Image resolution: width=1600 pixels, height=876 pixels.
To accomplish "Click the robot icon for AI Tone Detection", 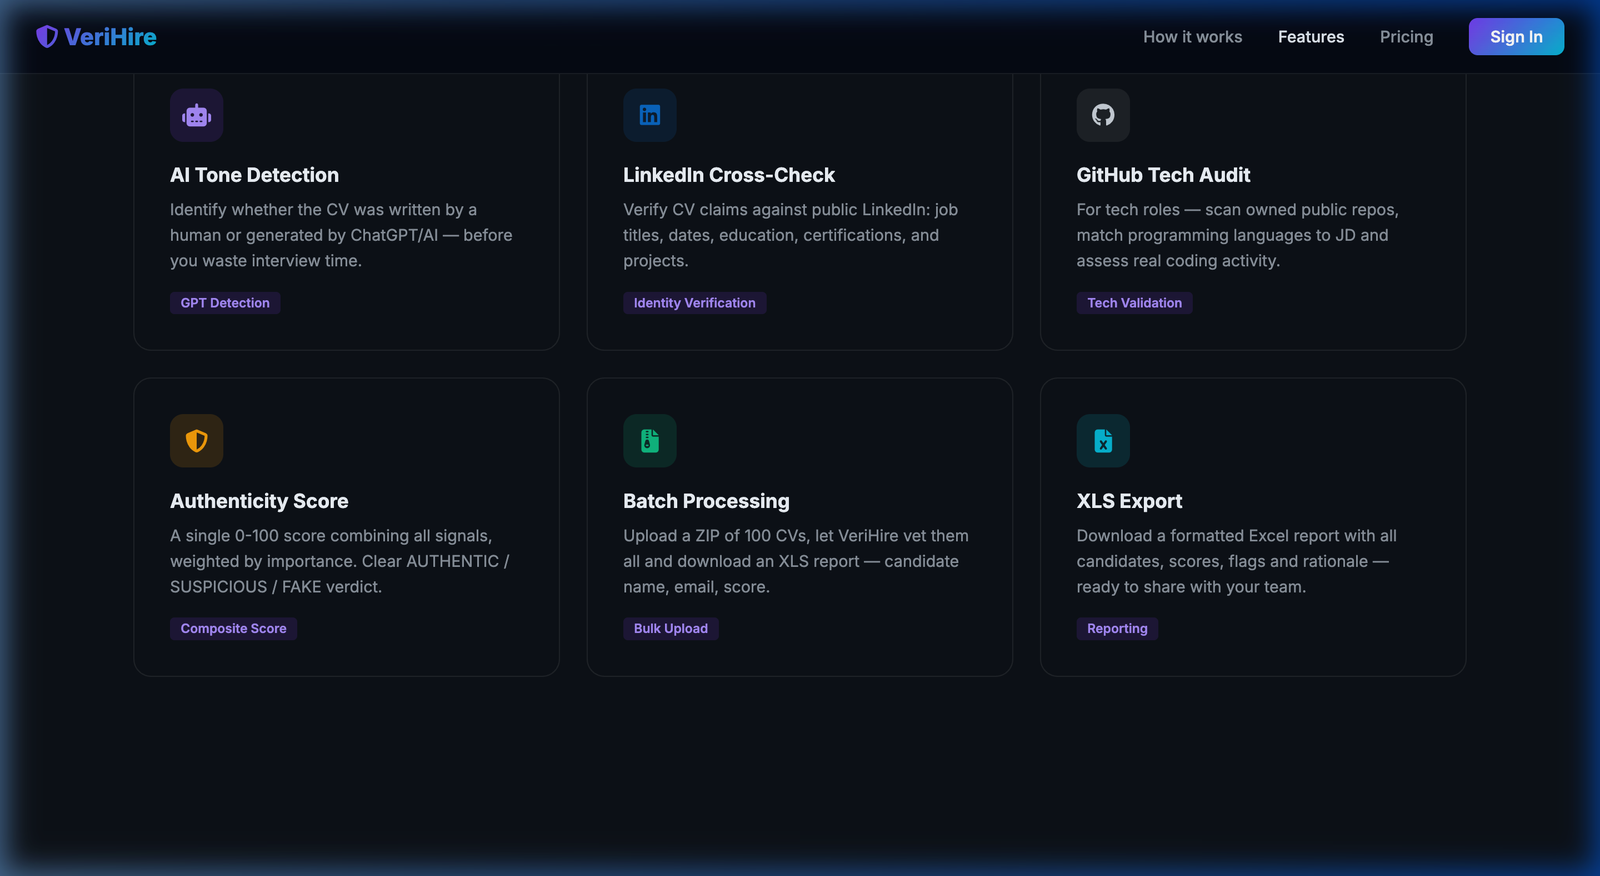I will point(196,115).
